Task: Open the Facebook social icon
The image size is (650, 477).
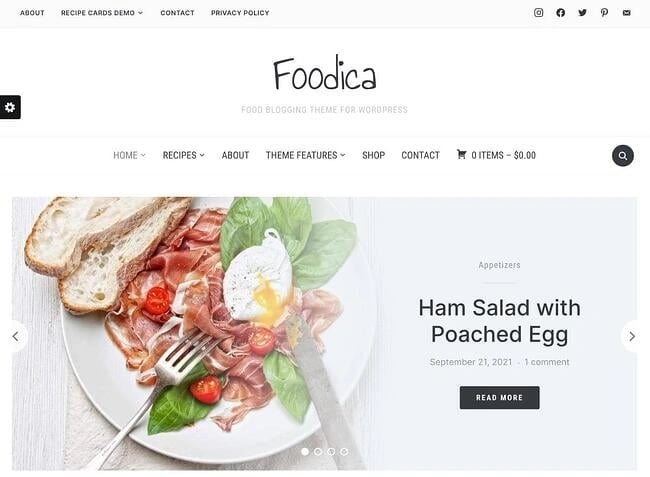Action: [x=560, y=12]
